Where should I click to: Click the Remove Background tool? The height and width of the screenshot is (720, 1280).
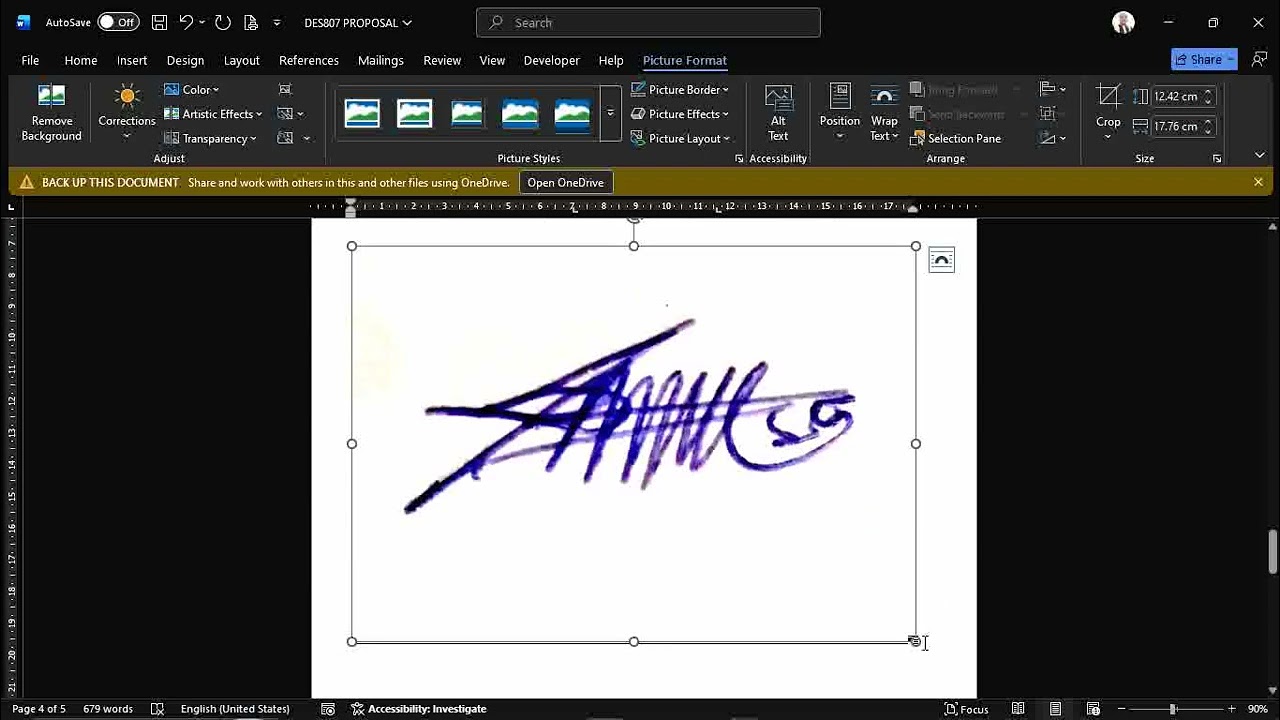pyautogui.click(x=51, y=114)
